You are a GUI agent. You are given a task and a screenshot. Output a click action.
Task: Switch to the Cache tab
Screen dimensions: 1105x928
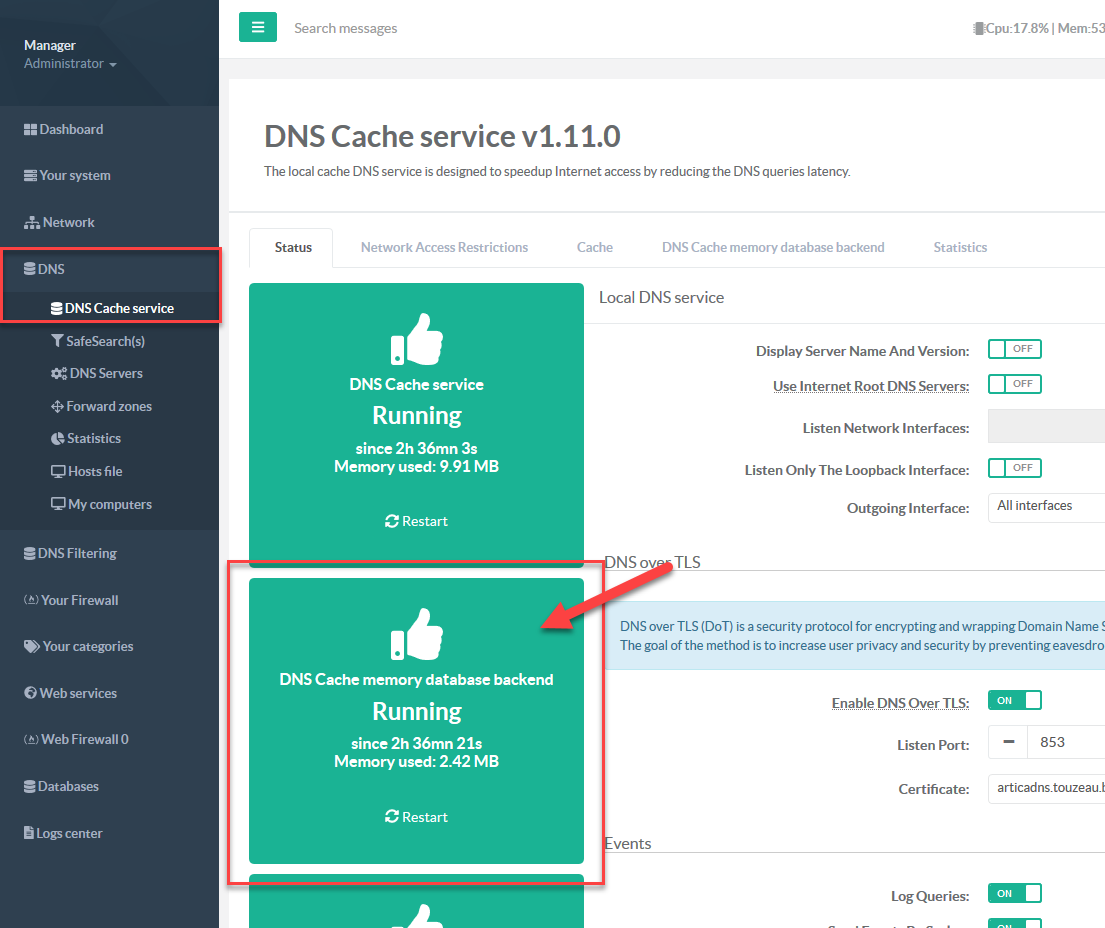[594, 247]
